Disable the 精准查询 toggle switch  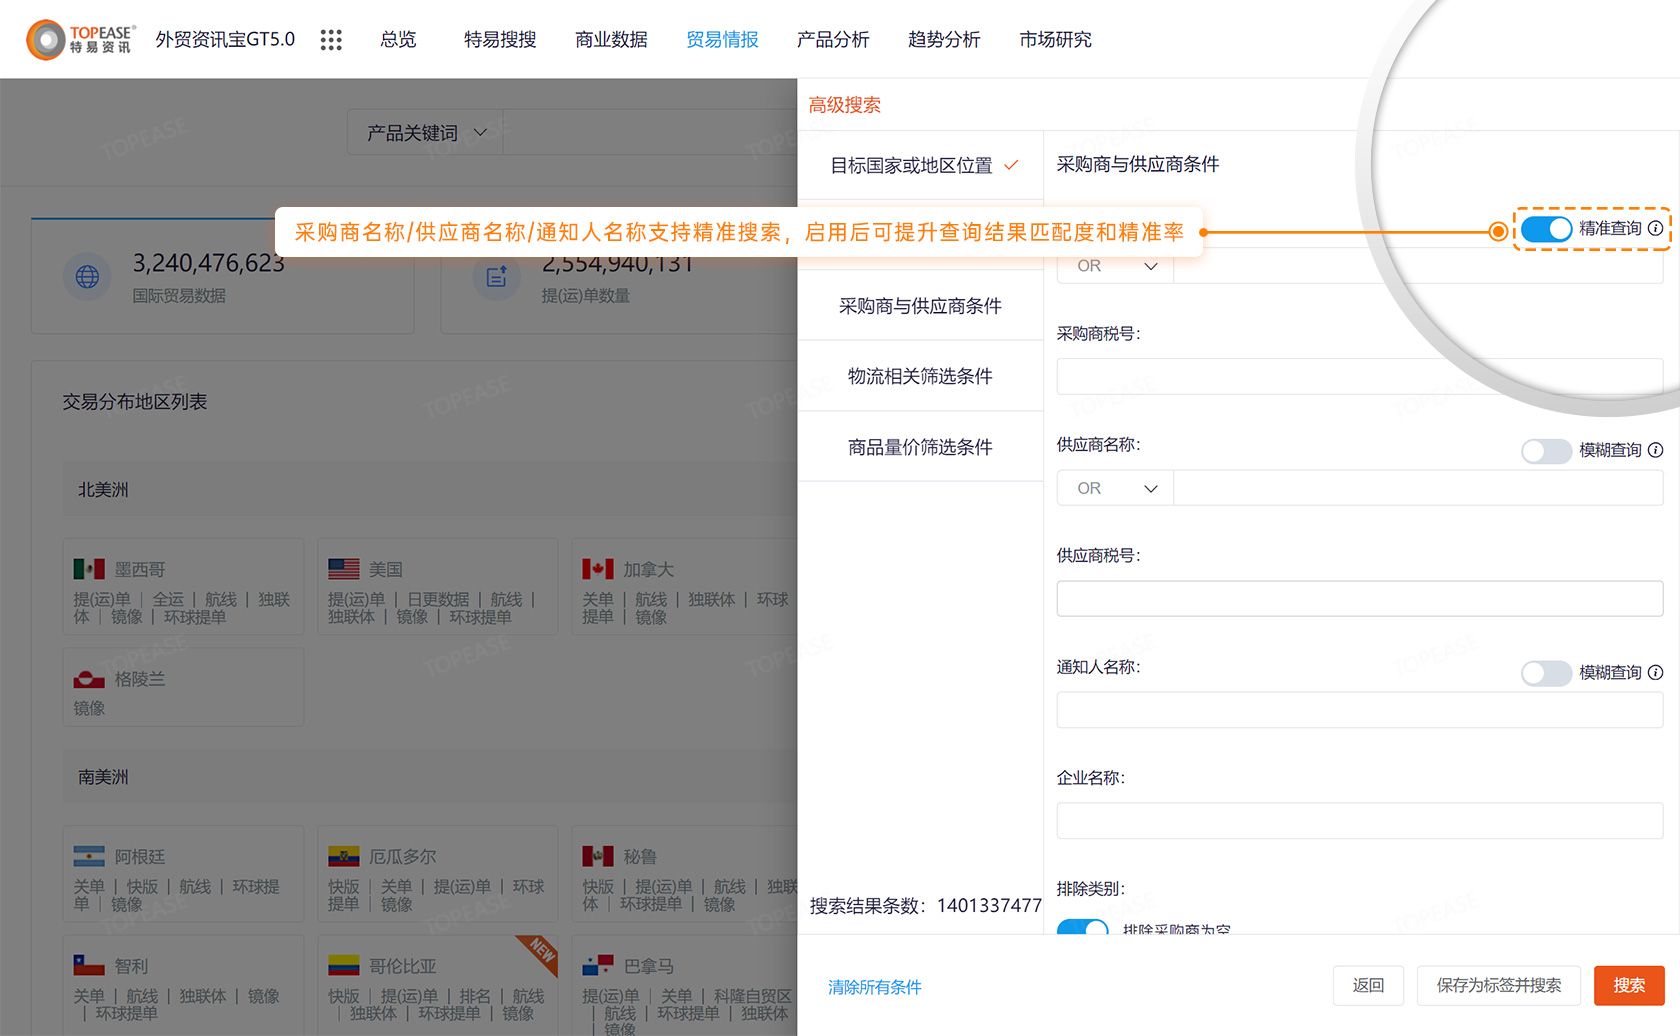(x=1546, y=229)
